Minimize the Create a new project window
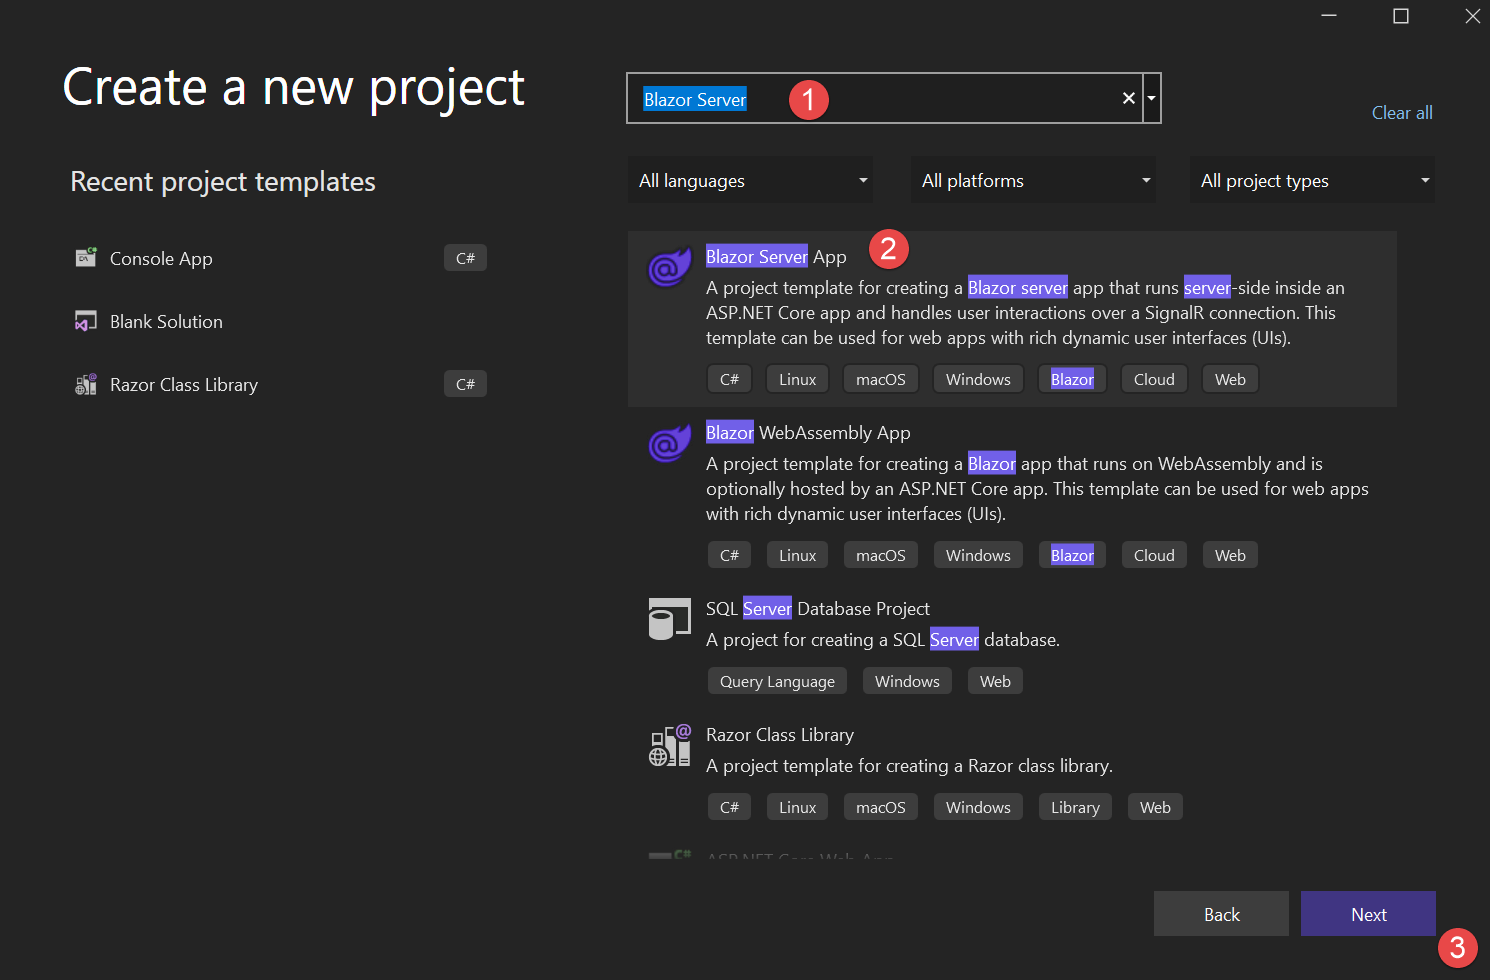The image size is (1490, 980). (x=1329, y=16)
